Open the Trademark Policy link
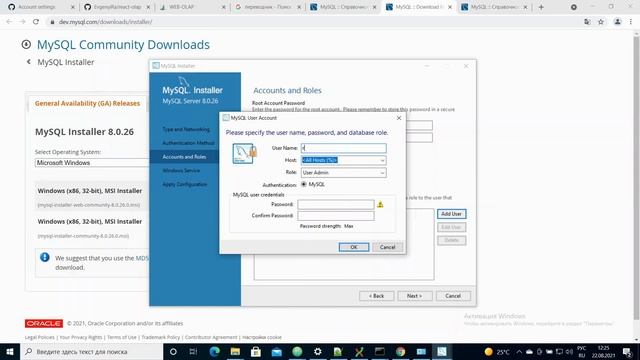The image size is (640, 360). tap(160, 337)
